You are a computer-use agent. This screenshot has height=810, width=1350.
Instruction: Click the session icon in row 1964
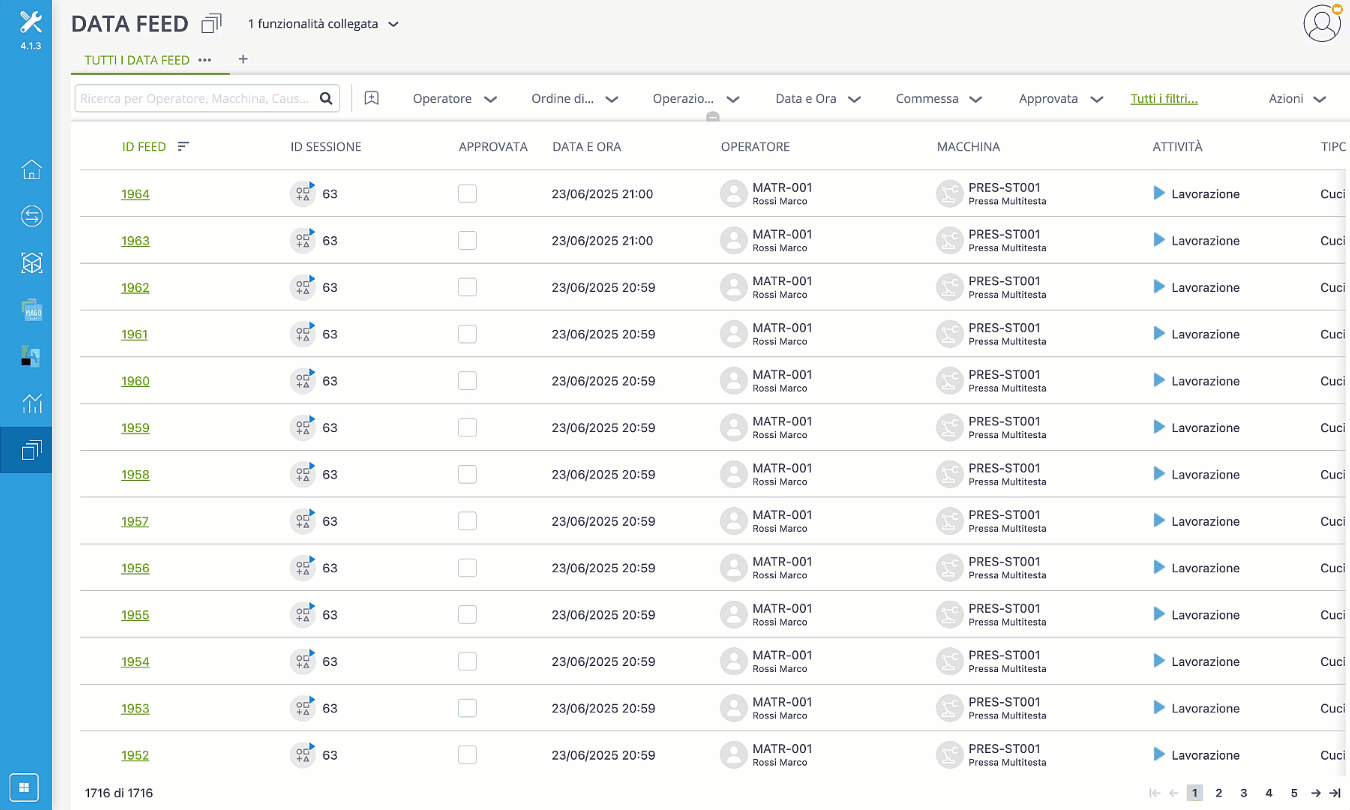pos(302,194)
